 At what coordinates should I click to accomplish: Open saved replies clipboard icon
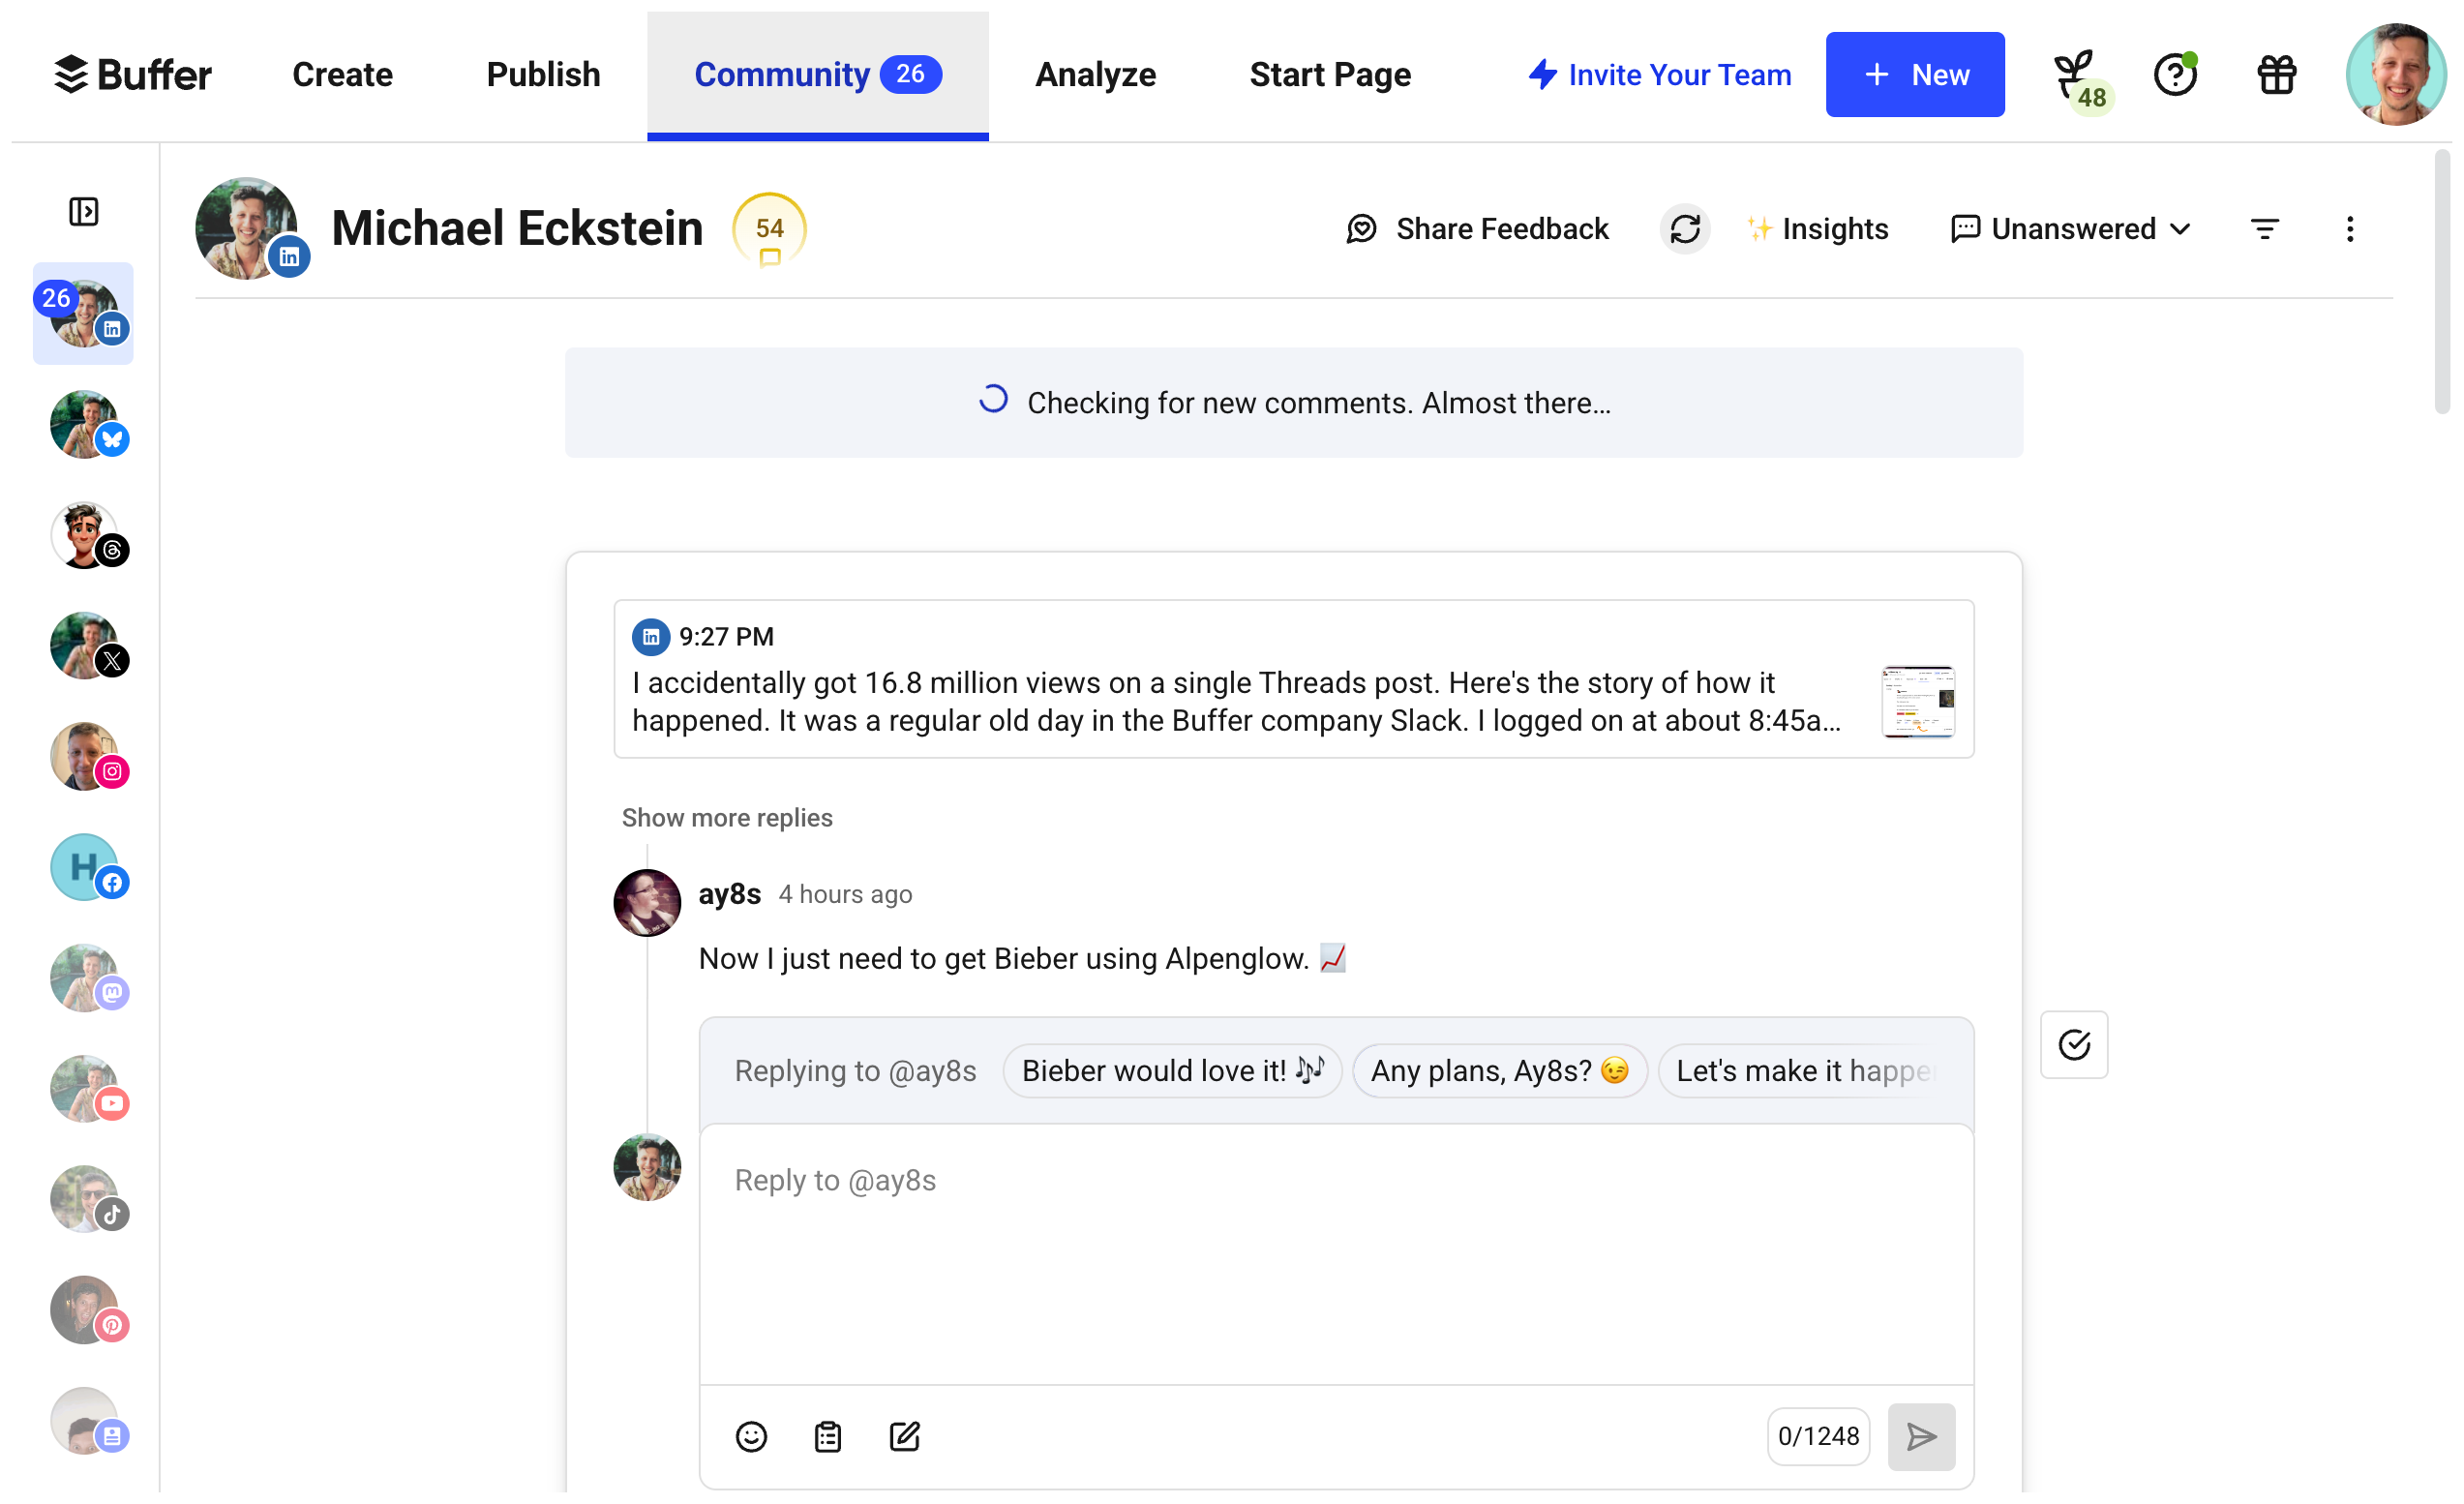(827, 1436)
